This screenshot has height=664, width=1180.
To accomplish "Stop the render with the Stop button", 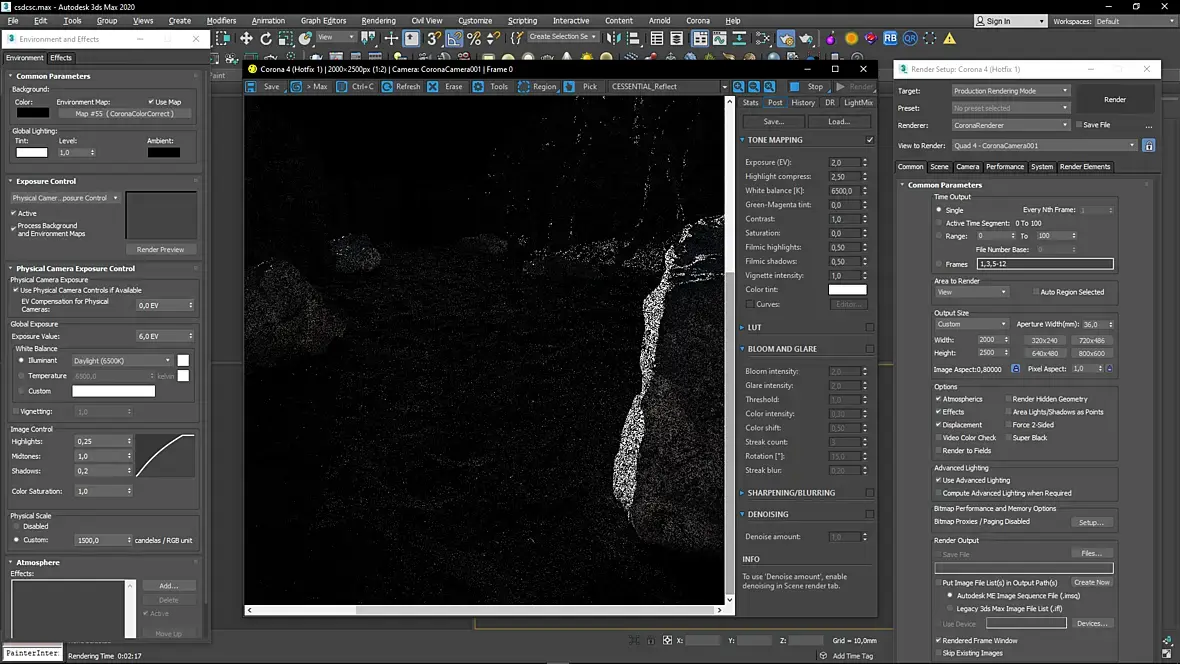I will tap(807, 87).
